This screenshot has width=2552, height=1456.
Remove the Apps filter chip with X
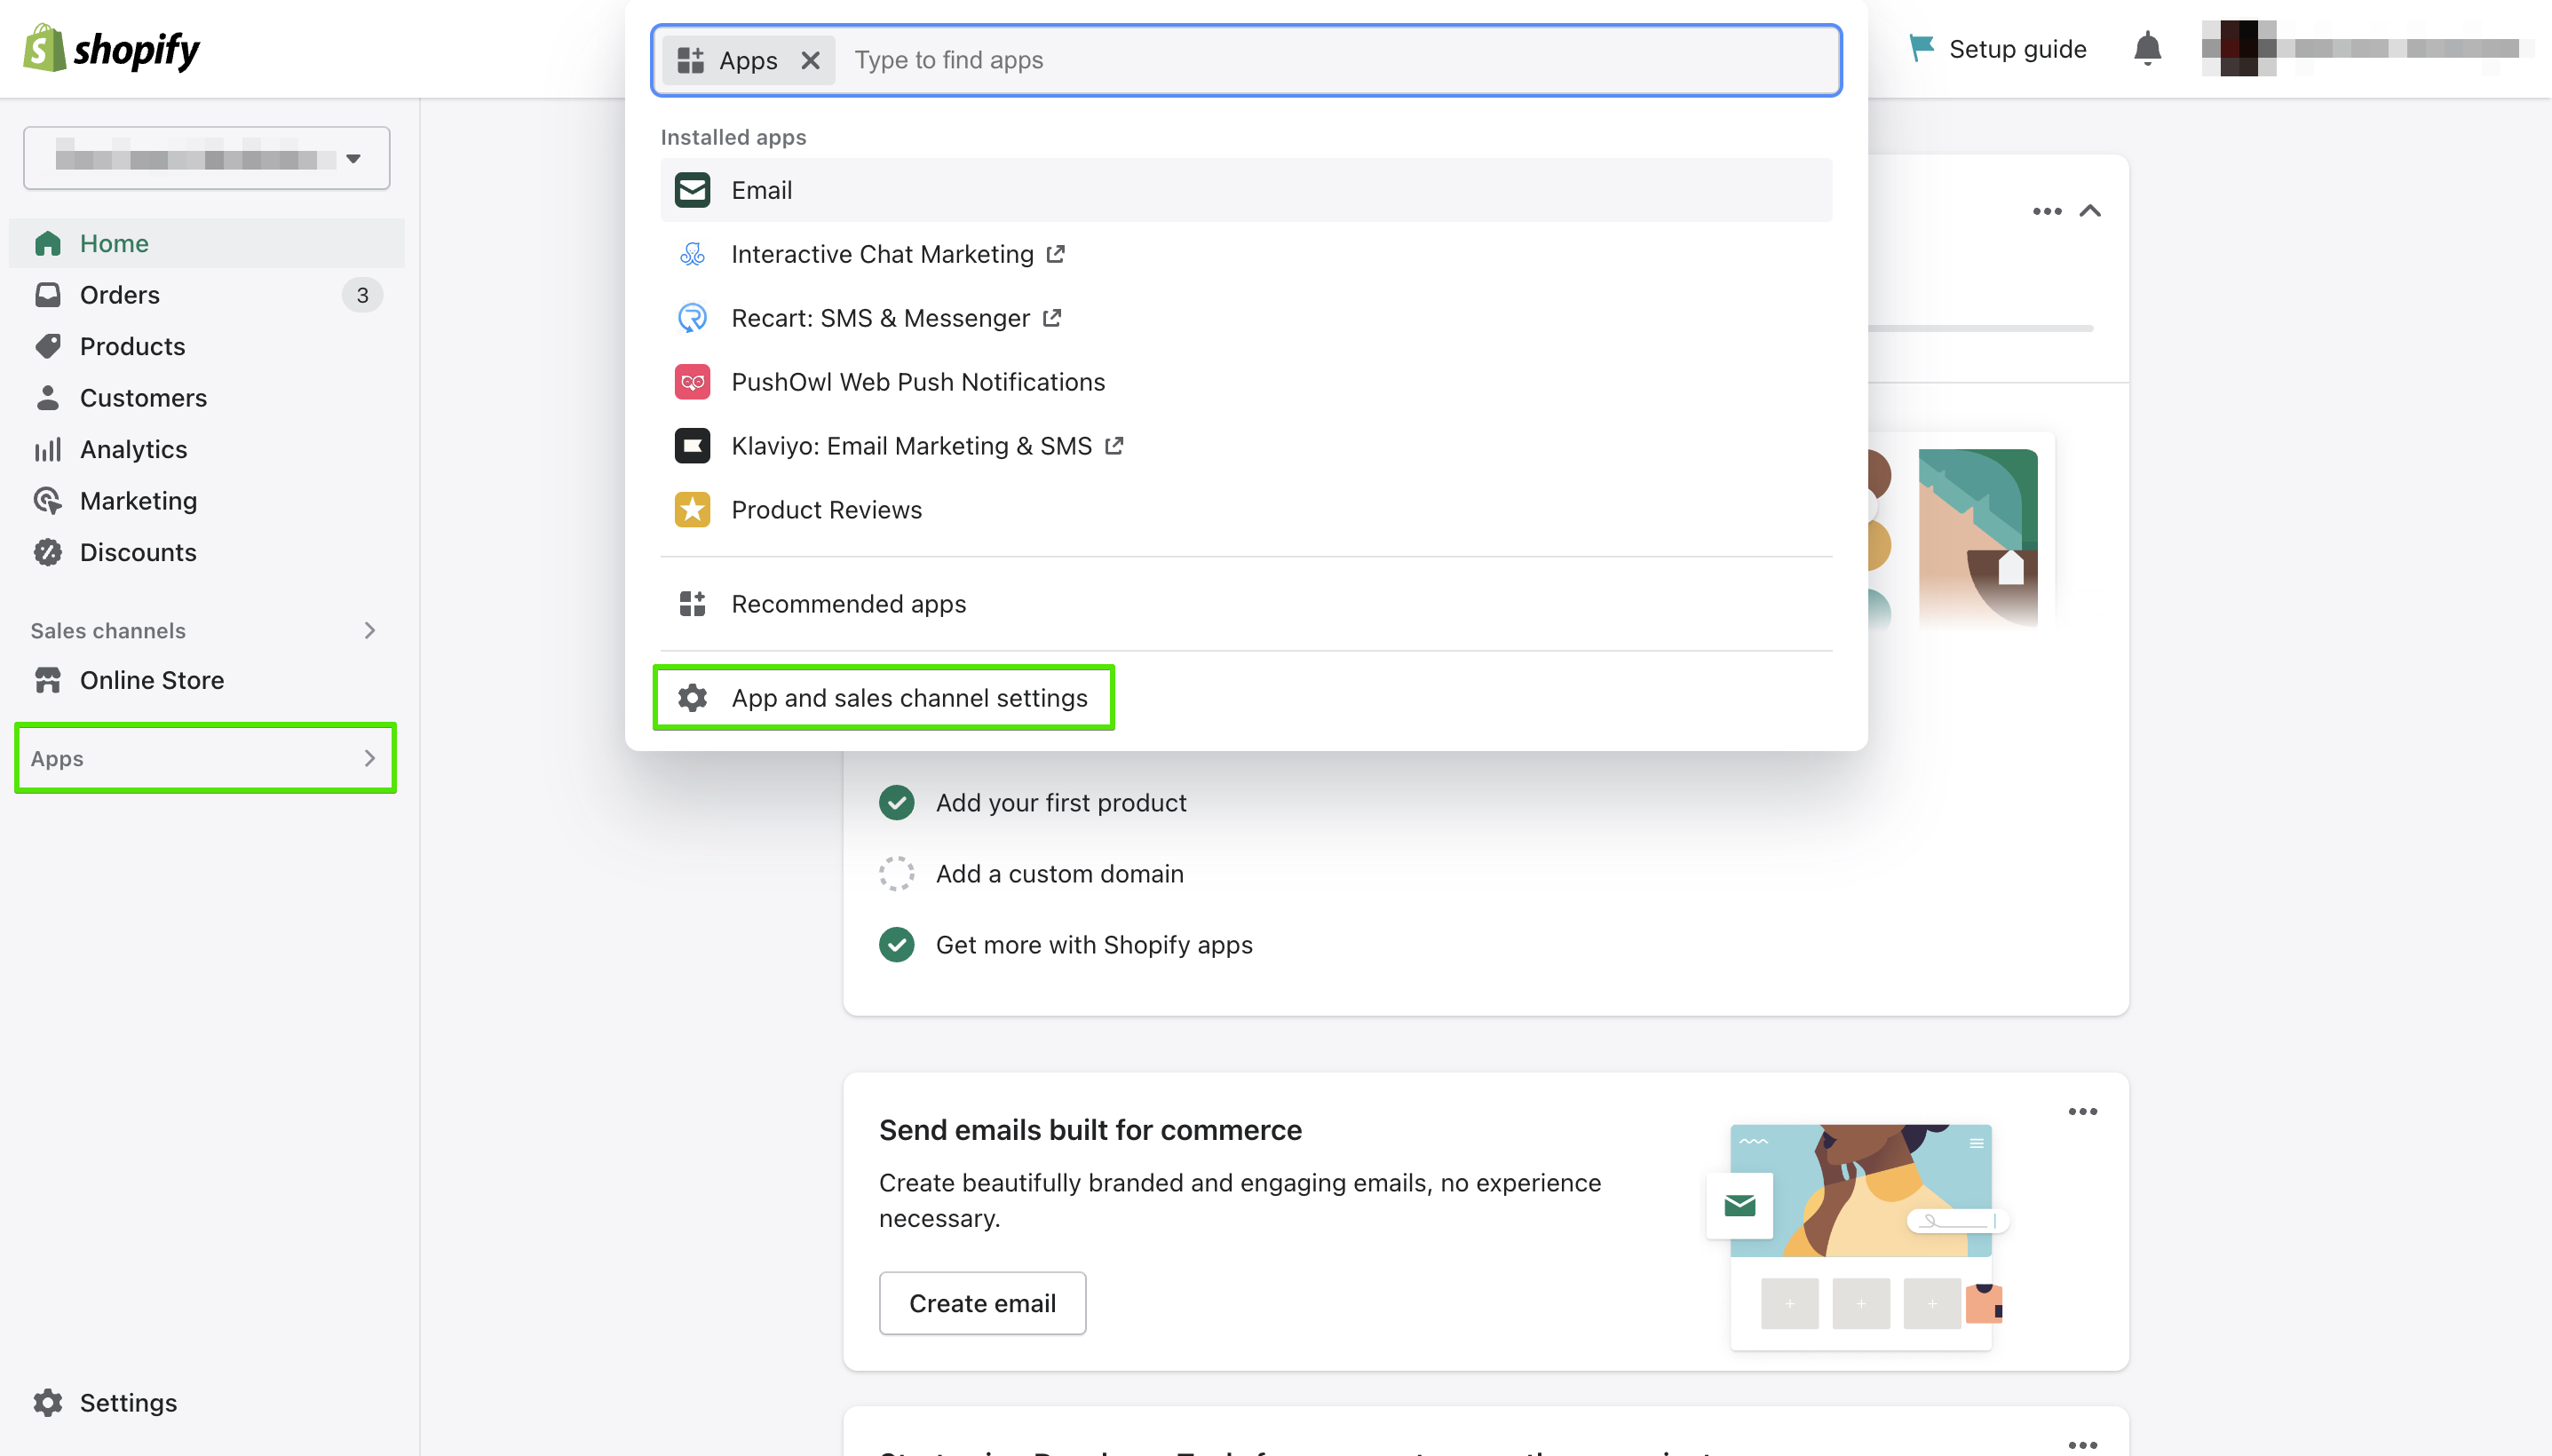[x=810, y=60]
